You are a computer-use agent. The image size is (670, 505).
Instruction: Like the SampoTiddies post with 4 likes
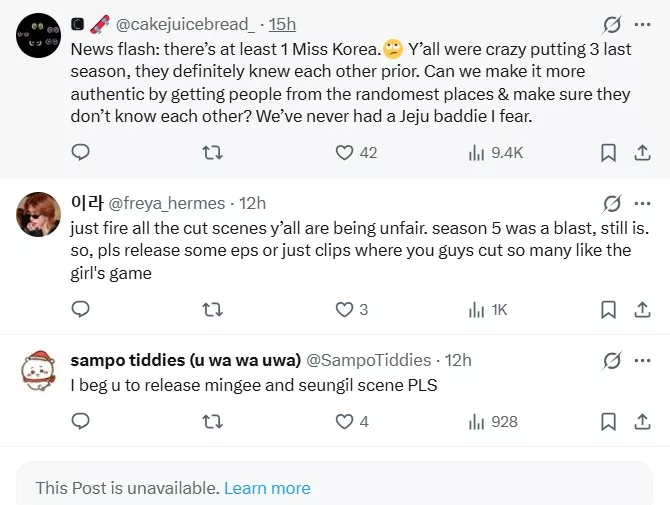coord(345,421)
